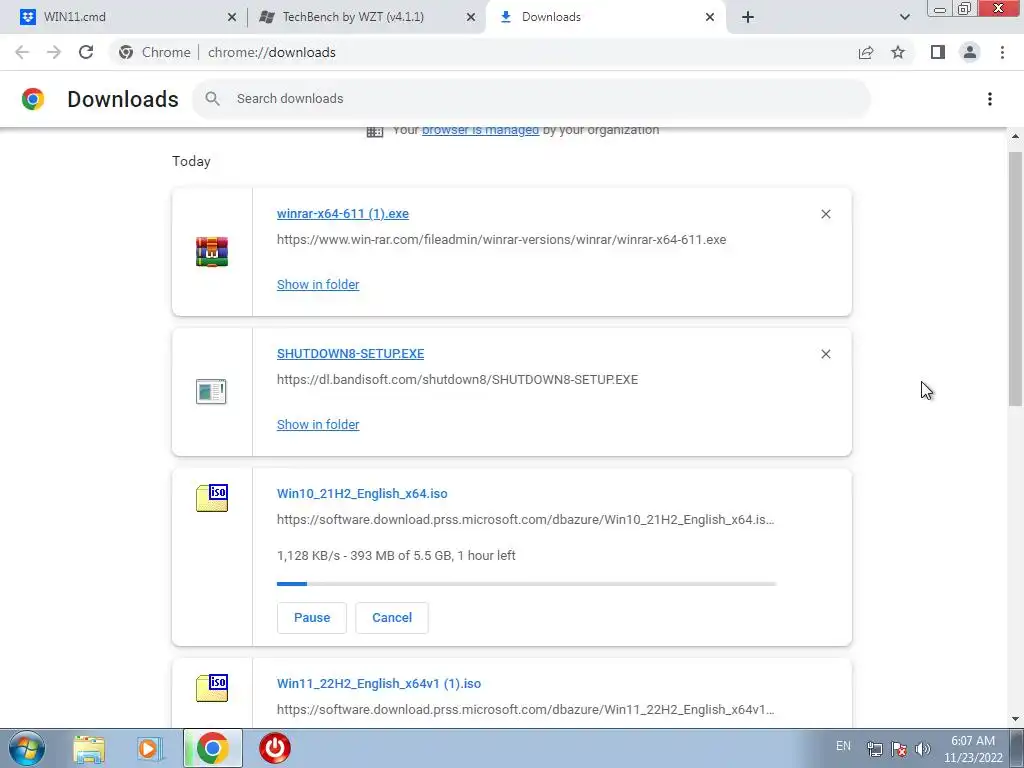Image resolution: width=1024 pixels, height=768 pixels.
Task: Click the winrar download source URL text
Action: [x=502, y=240]
